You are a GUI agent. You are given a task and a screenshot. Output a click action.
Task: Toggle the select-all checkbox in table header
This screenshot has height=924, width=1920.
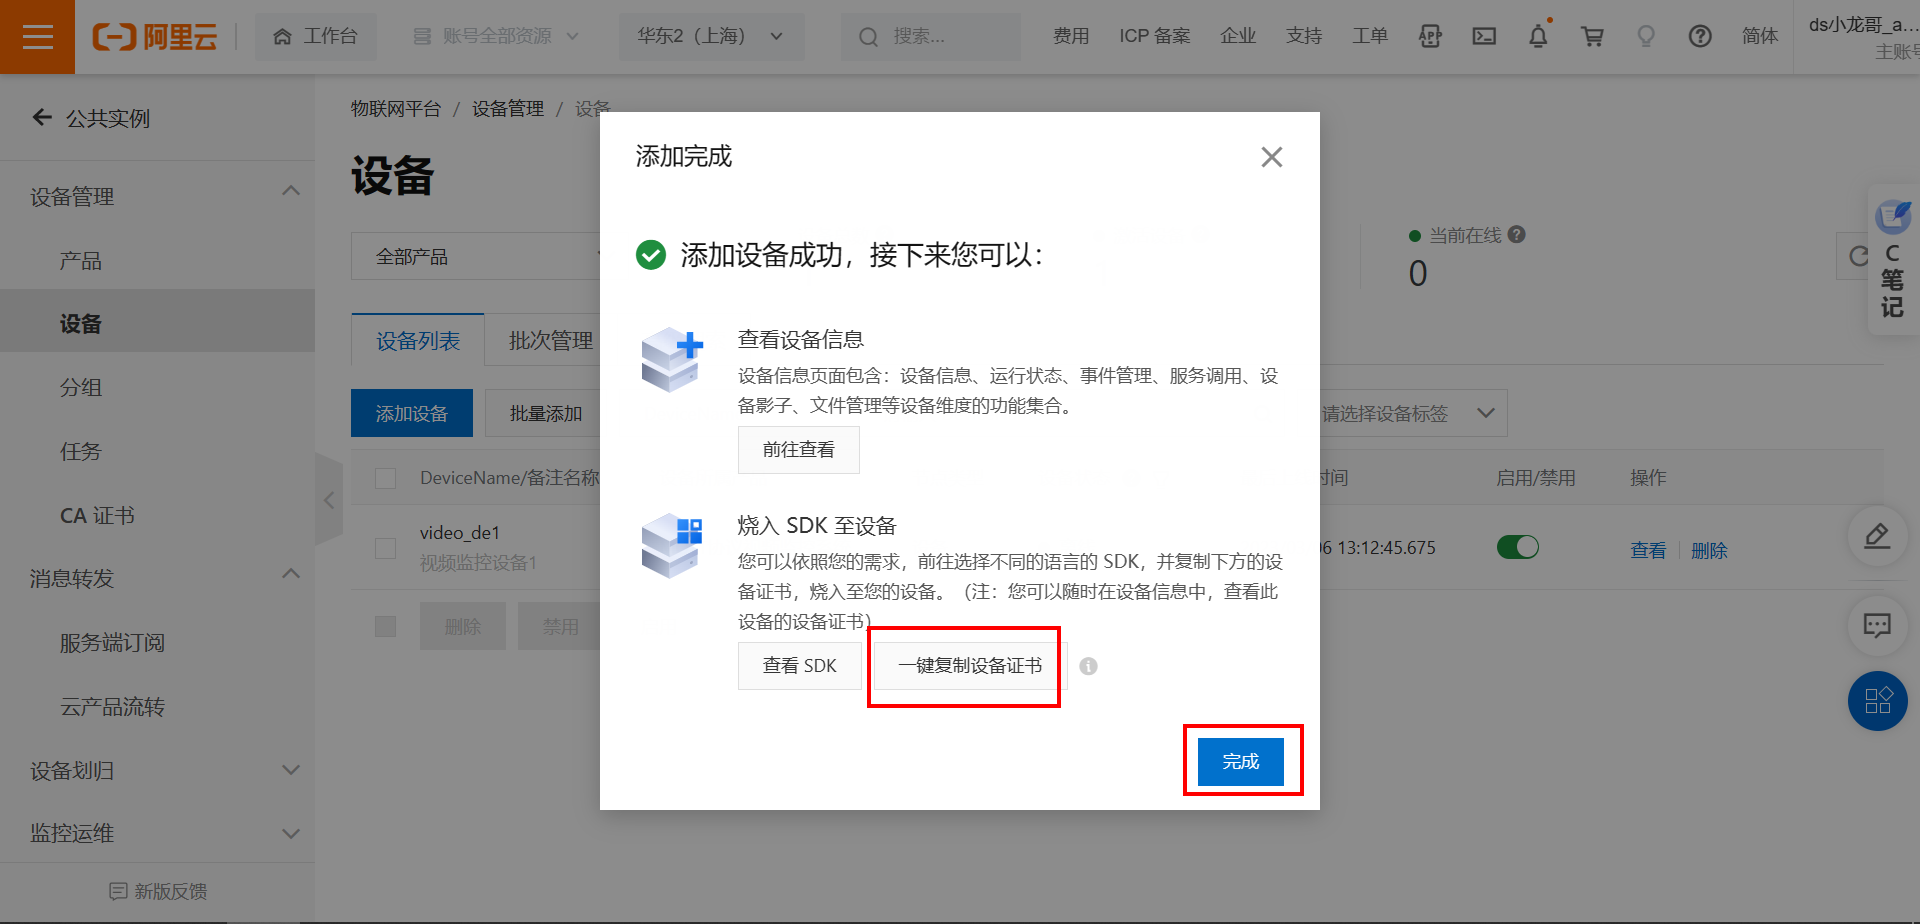point(385,478)
